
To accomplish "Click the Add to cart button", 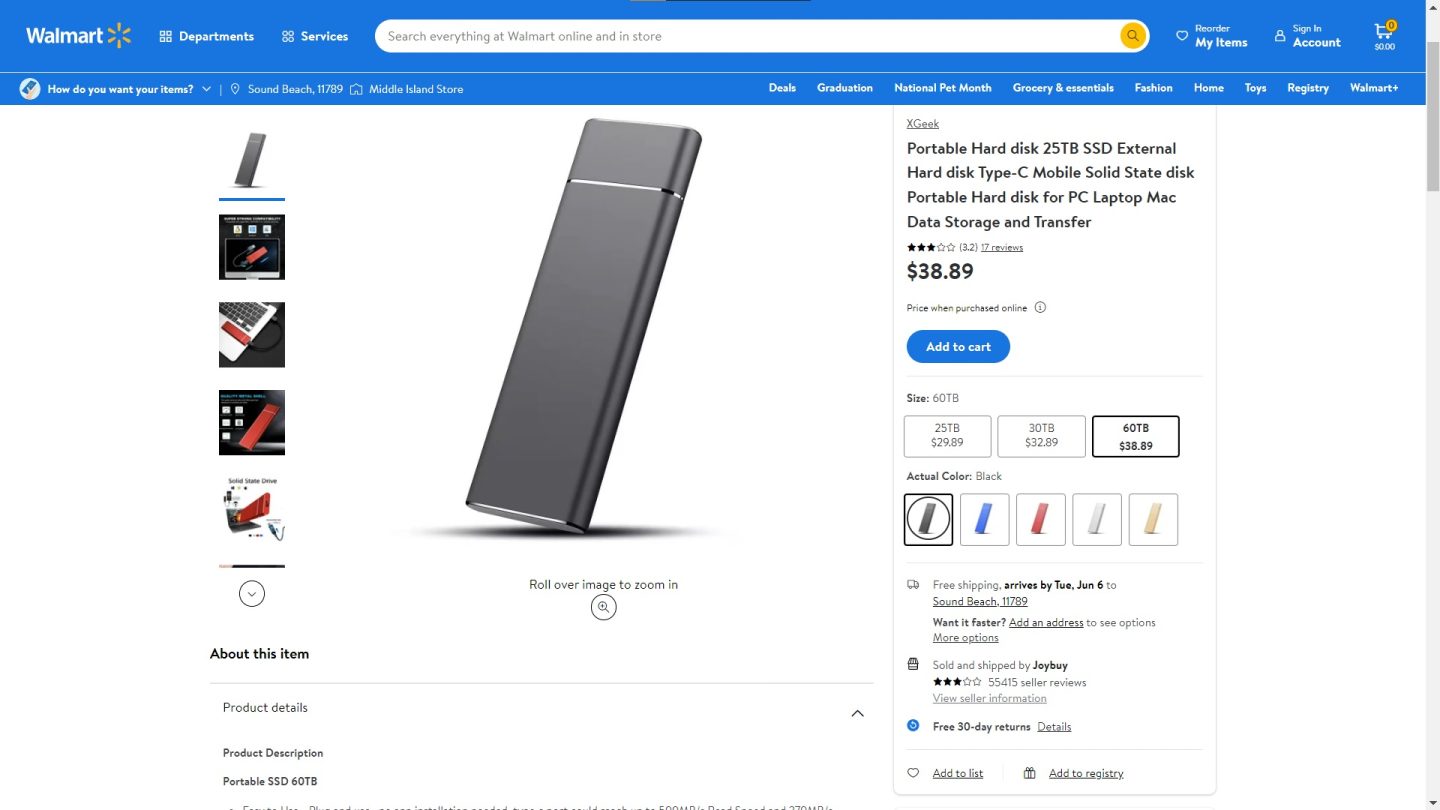I will 958,347.
